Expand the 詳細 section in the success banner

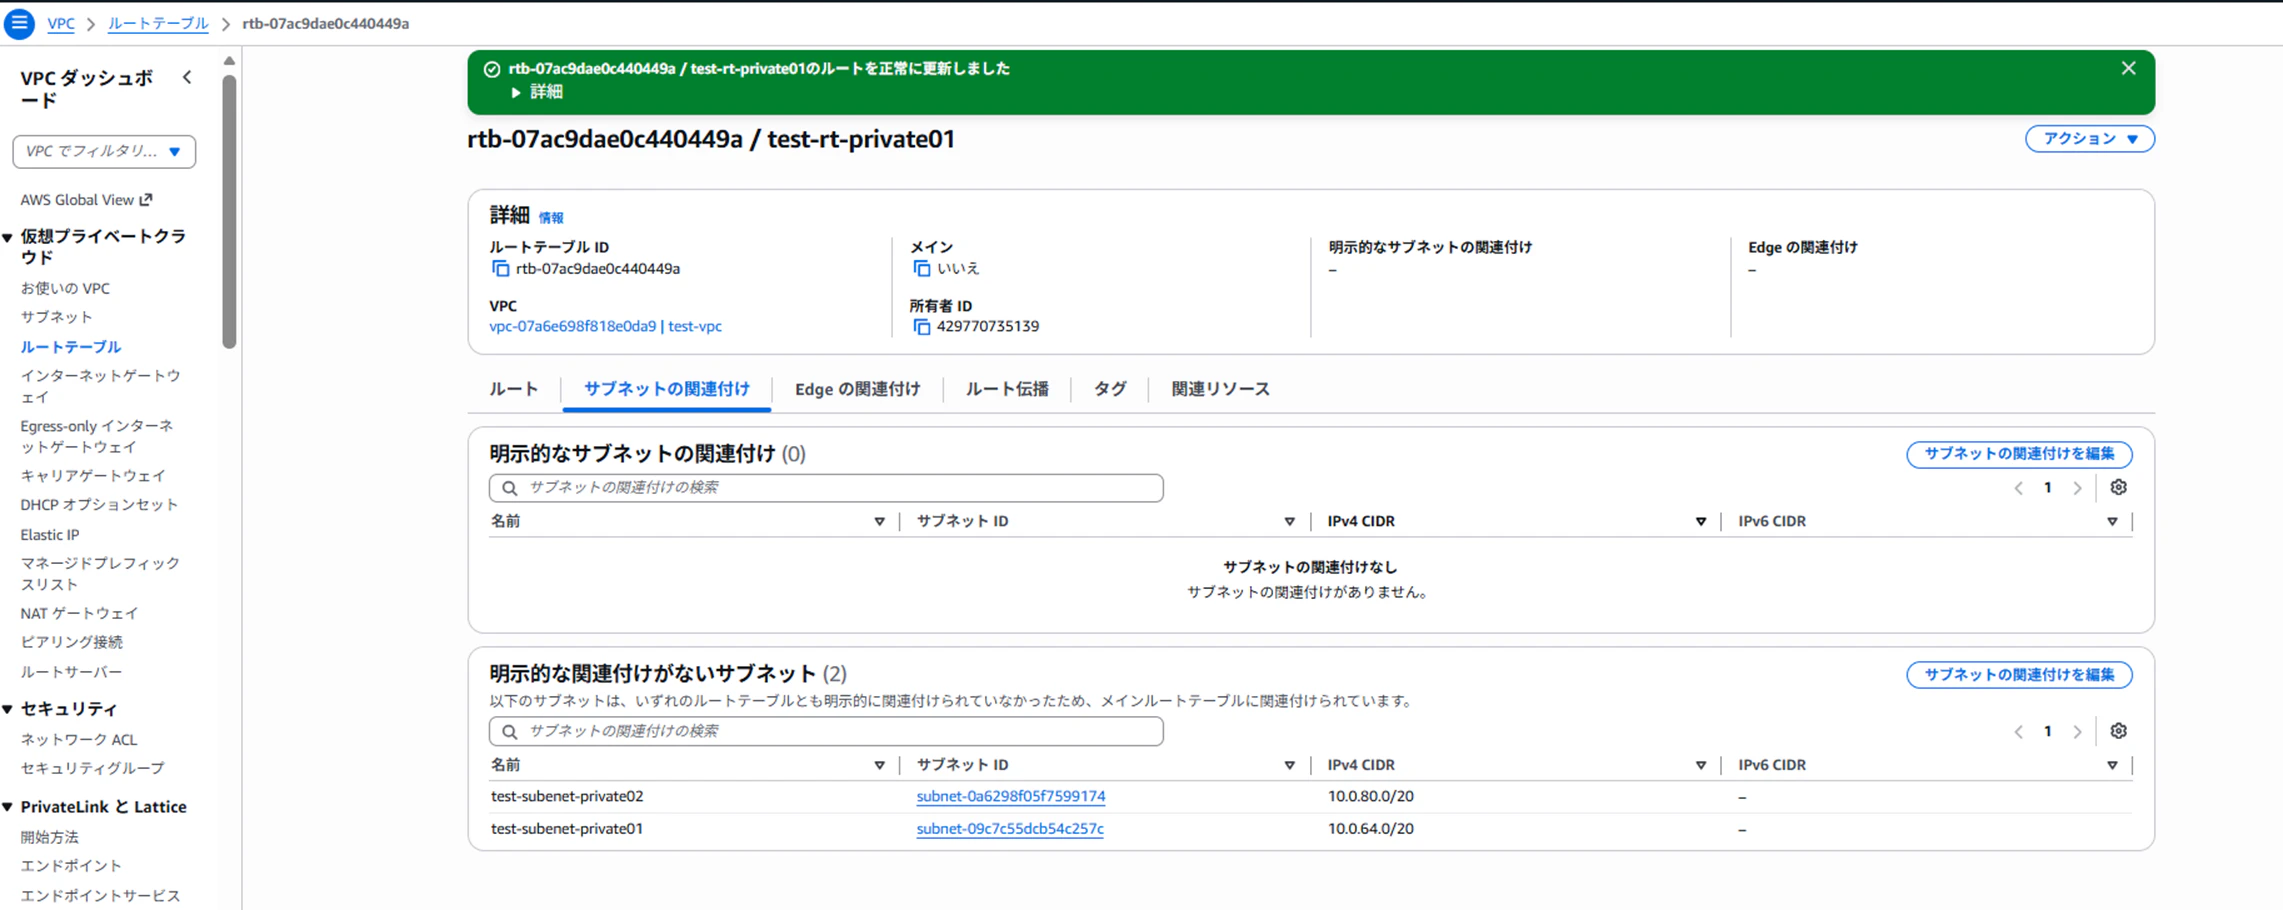point(537,92)
